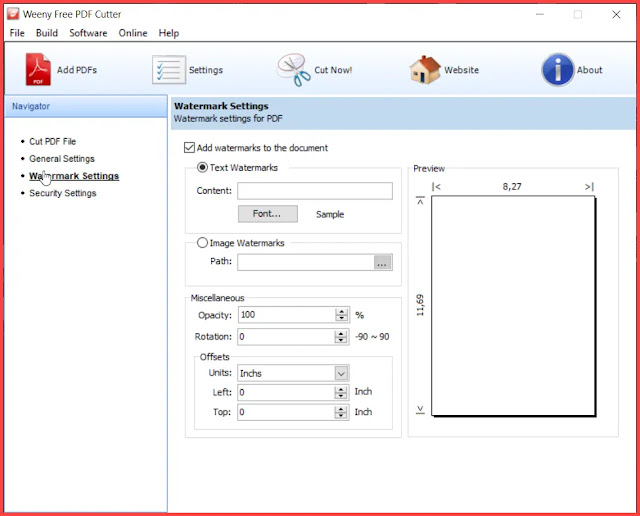Browse image path with the ... button
Image resolution: width=640 pixels, height=516 pixels.
(382, 262)
